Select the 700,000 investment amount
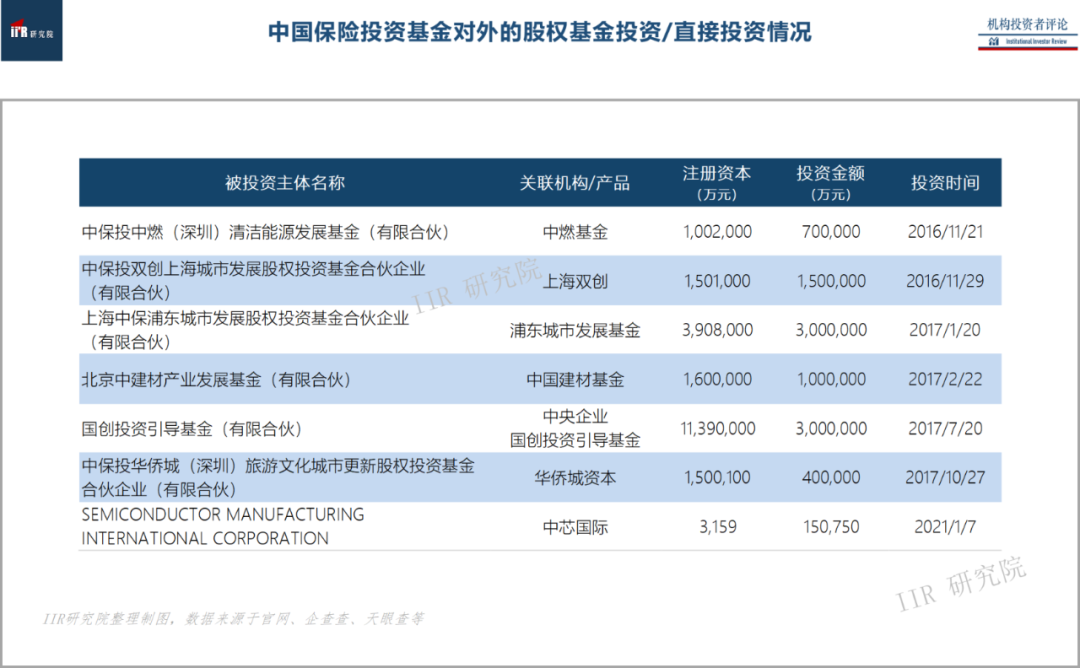 (831, 232)
